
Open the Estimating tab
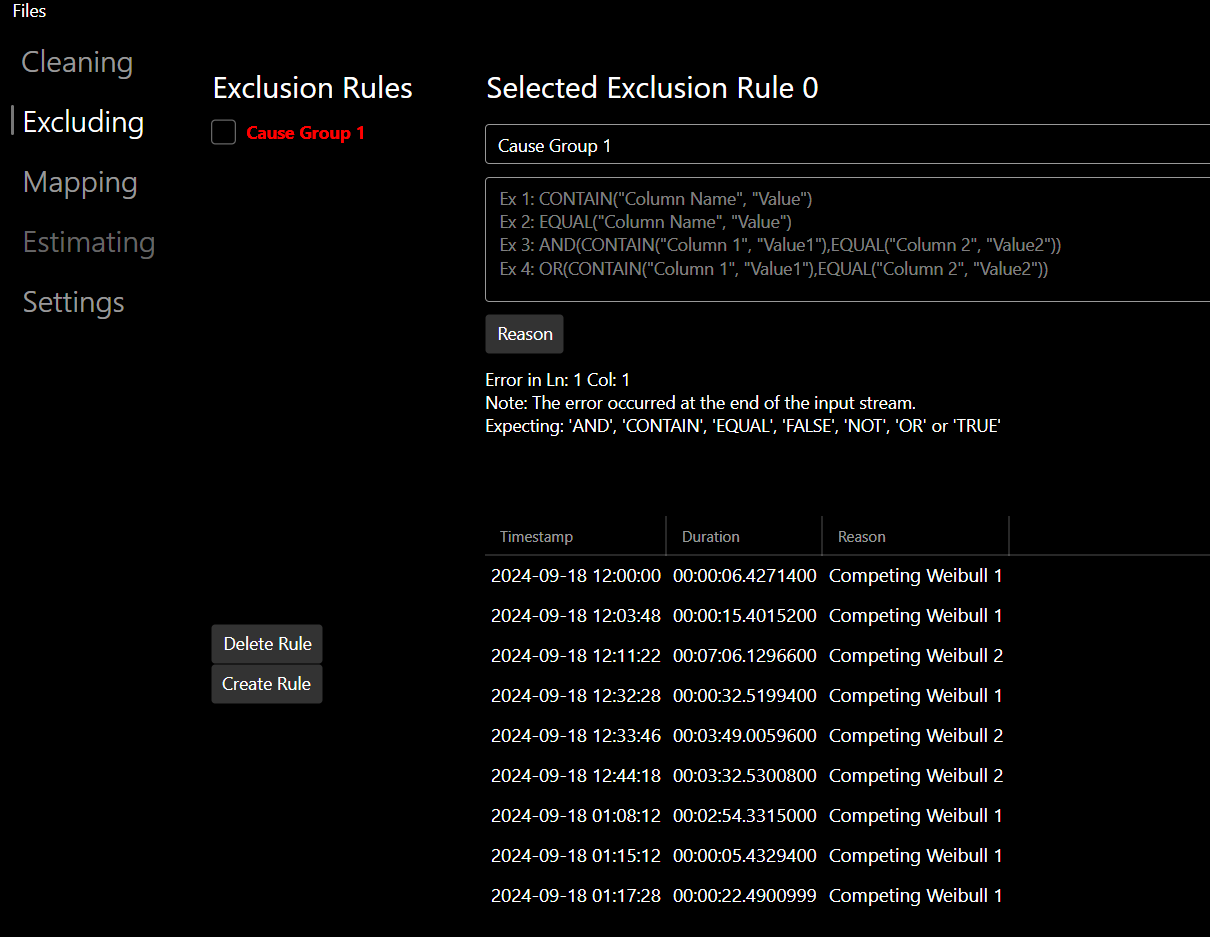point(89,242)
